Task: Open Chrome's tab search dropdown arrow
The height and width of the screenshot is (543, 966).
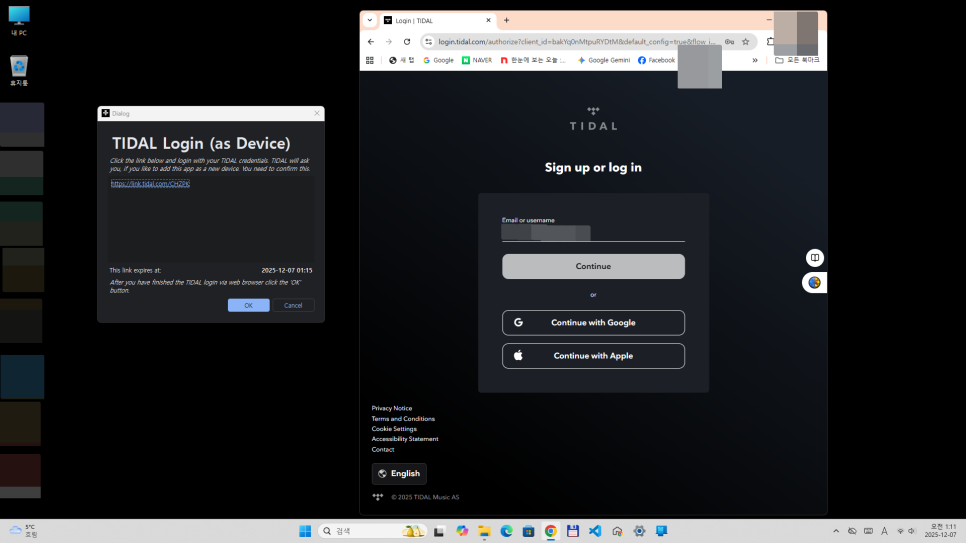Action: (x=370, y=20)
